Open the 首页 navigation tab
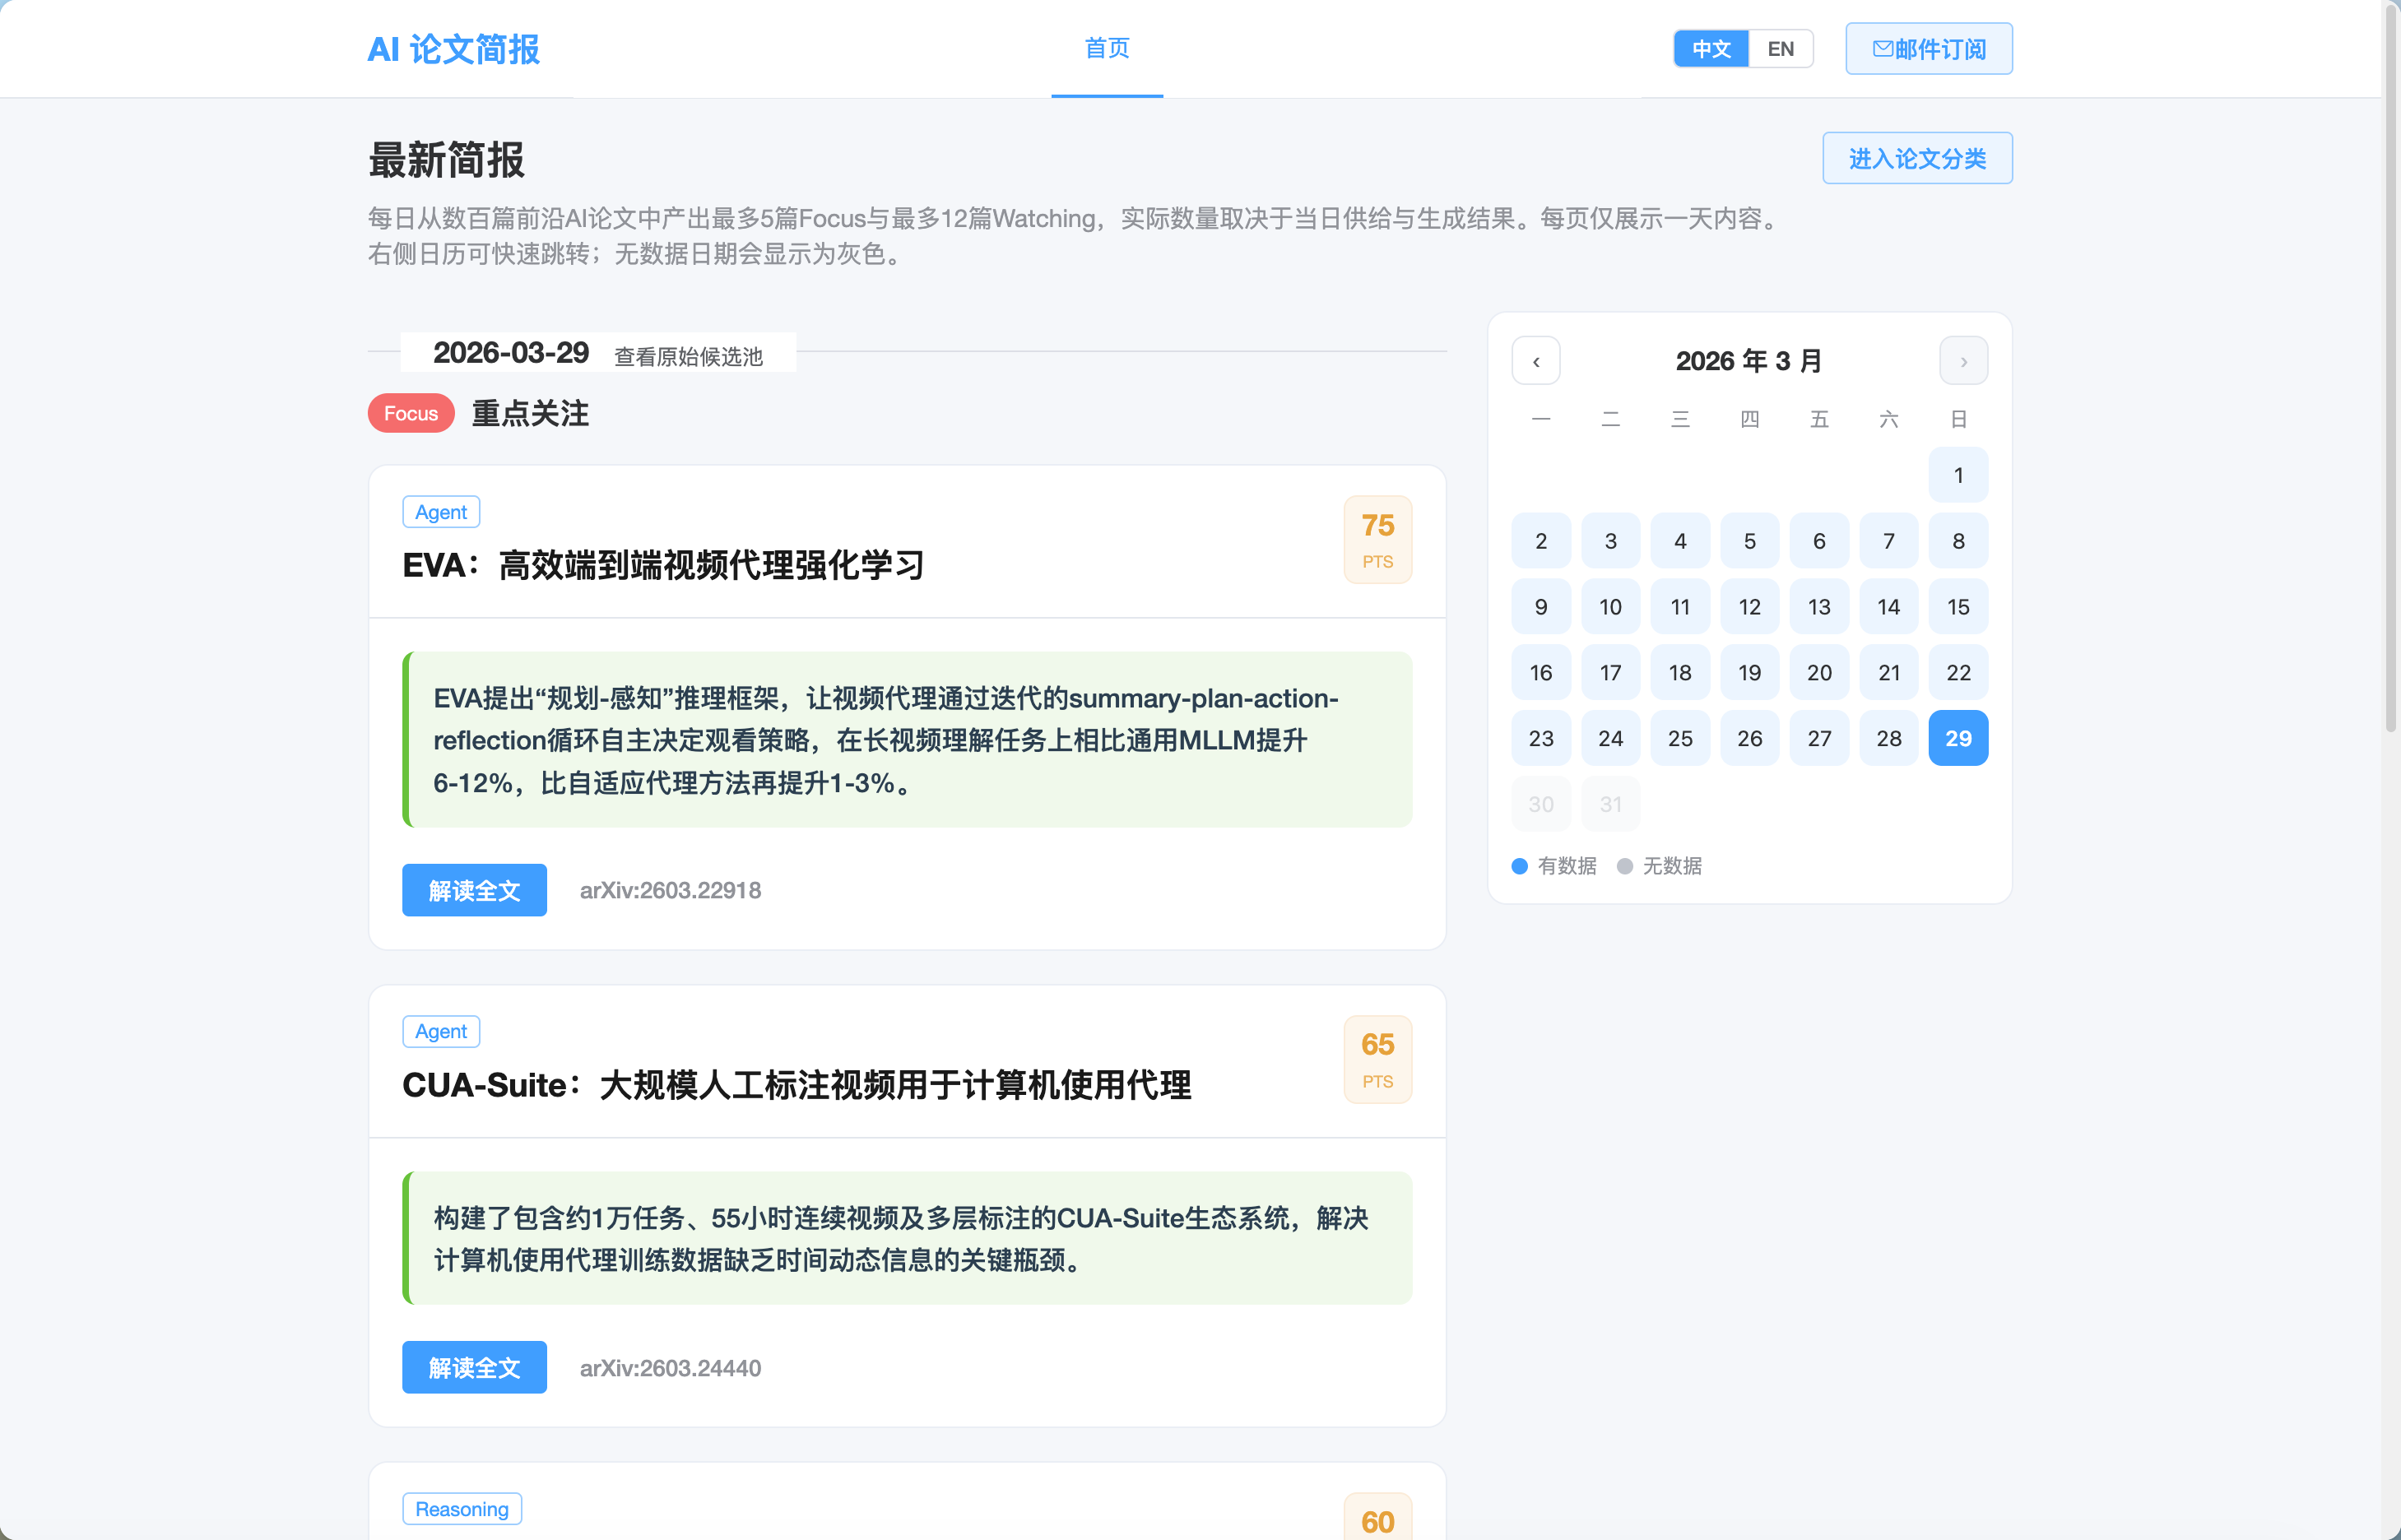Screen dimensions: 2401x1540 pos(1107,48)
